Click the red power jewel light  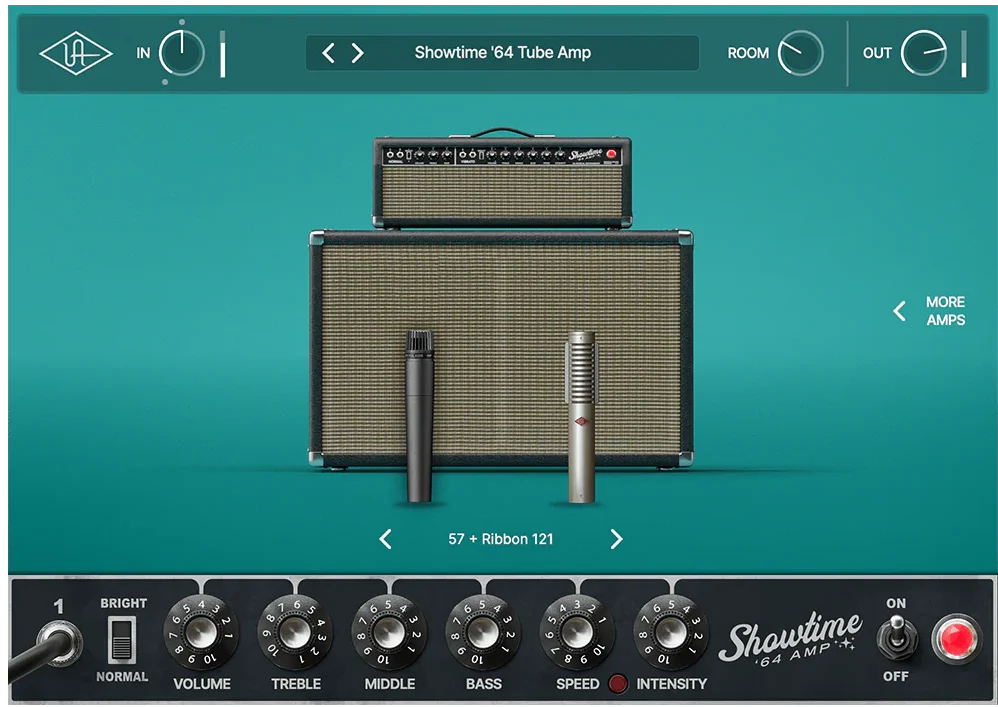coord(956,639)
